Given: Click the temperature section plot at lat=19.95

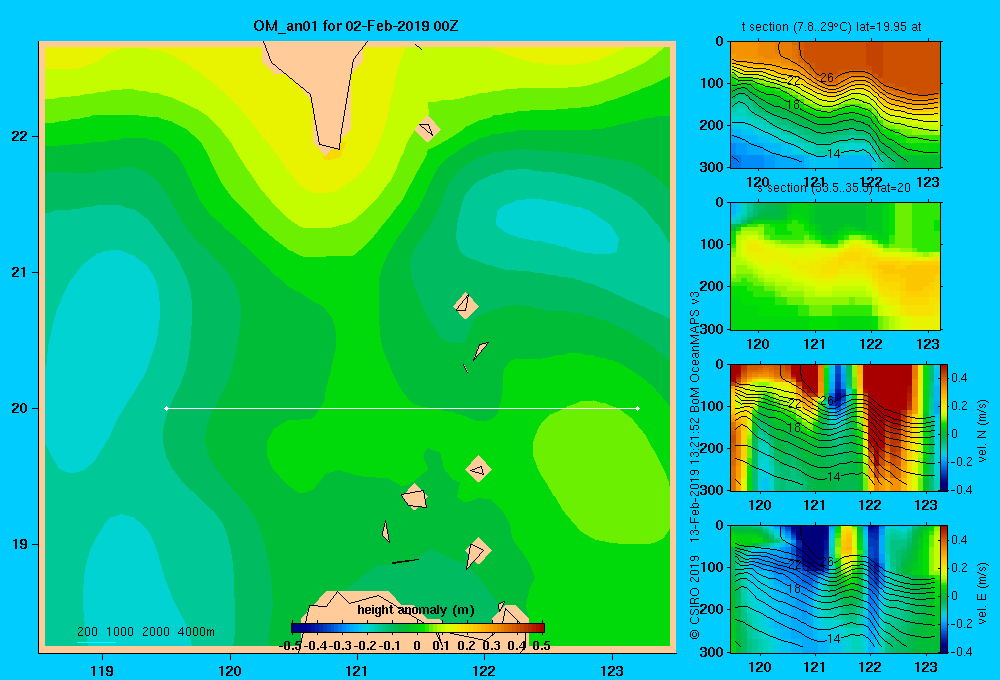Looking at the screenshot, I should tap(835, 105).
